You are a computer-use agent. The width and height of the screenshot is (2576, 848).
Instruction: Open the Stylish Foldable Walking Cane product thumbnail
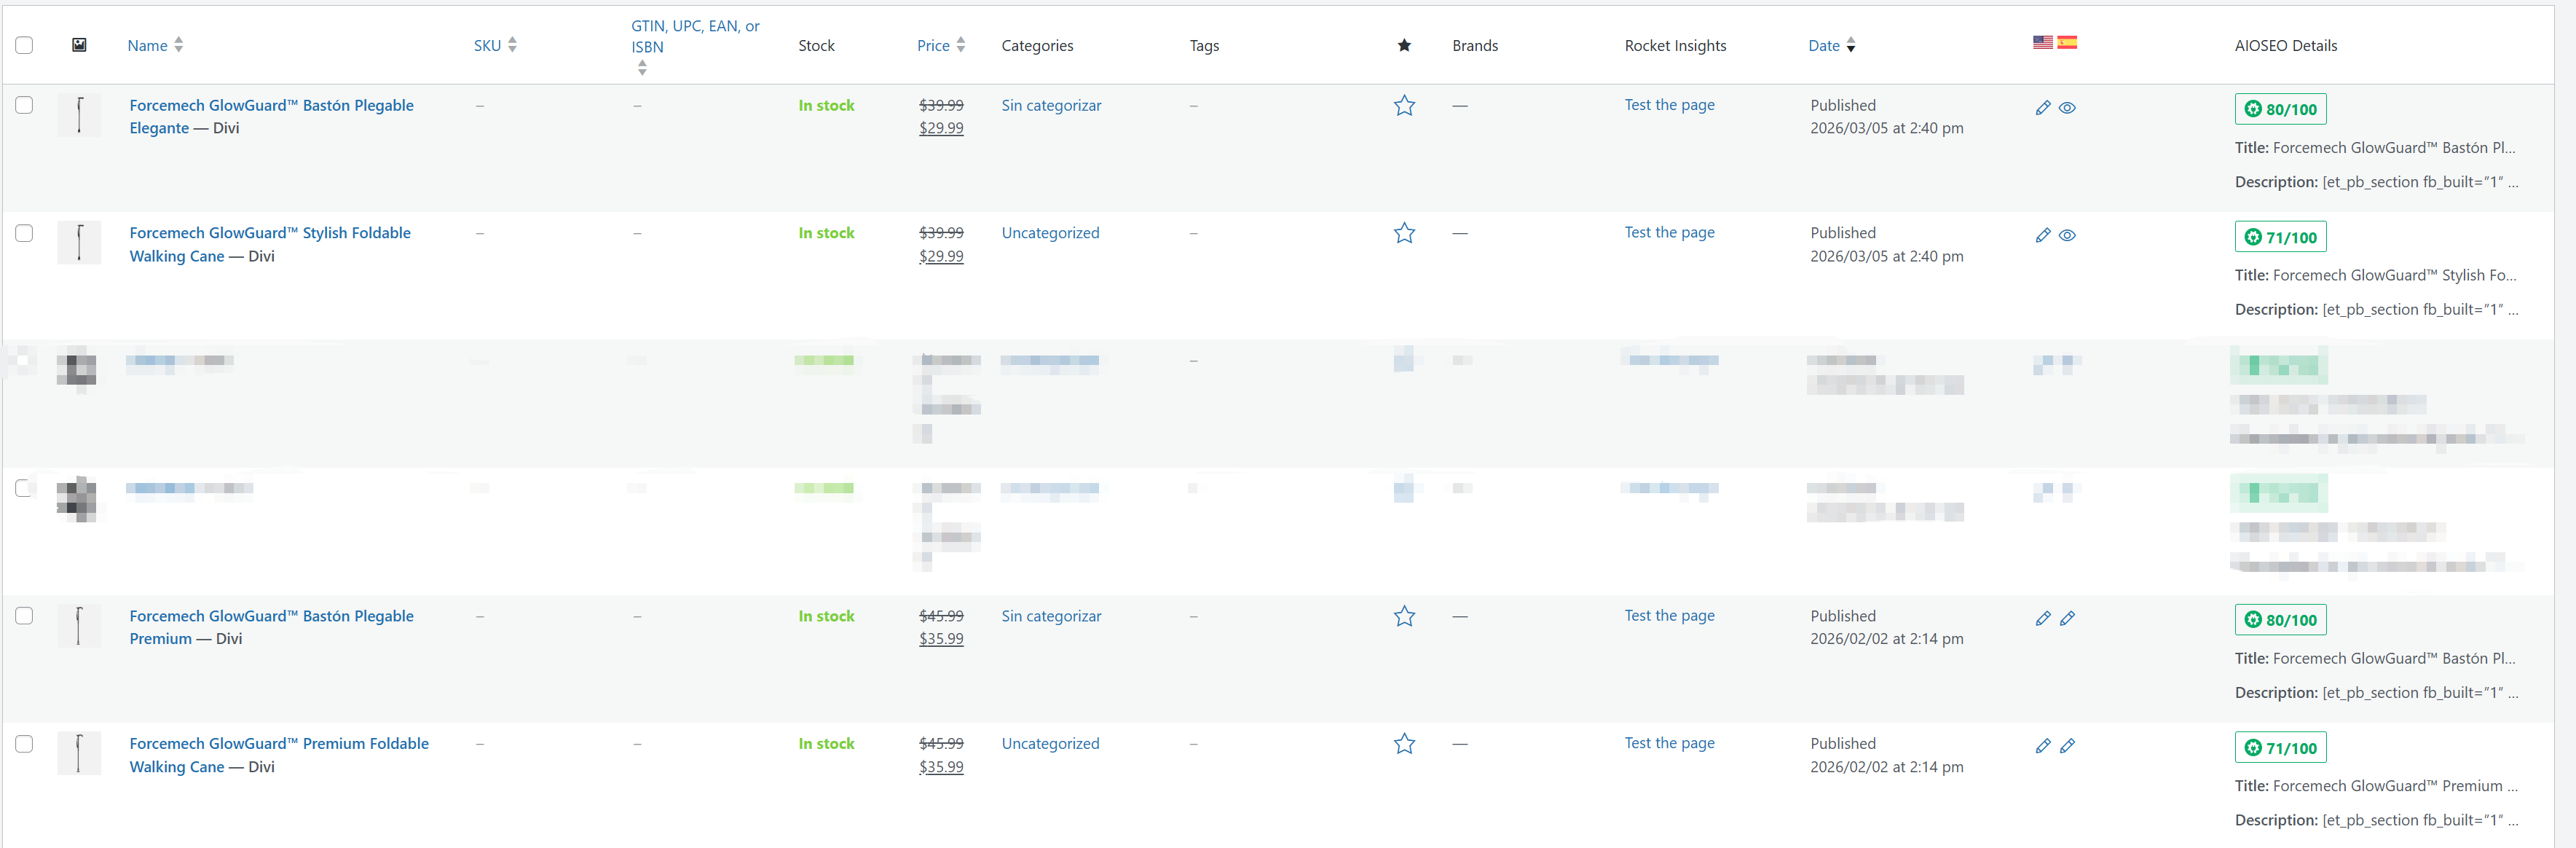(79, 243)
